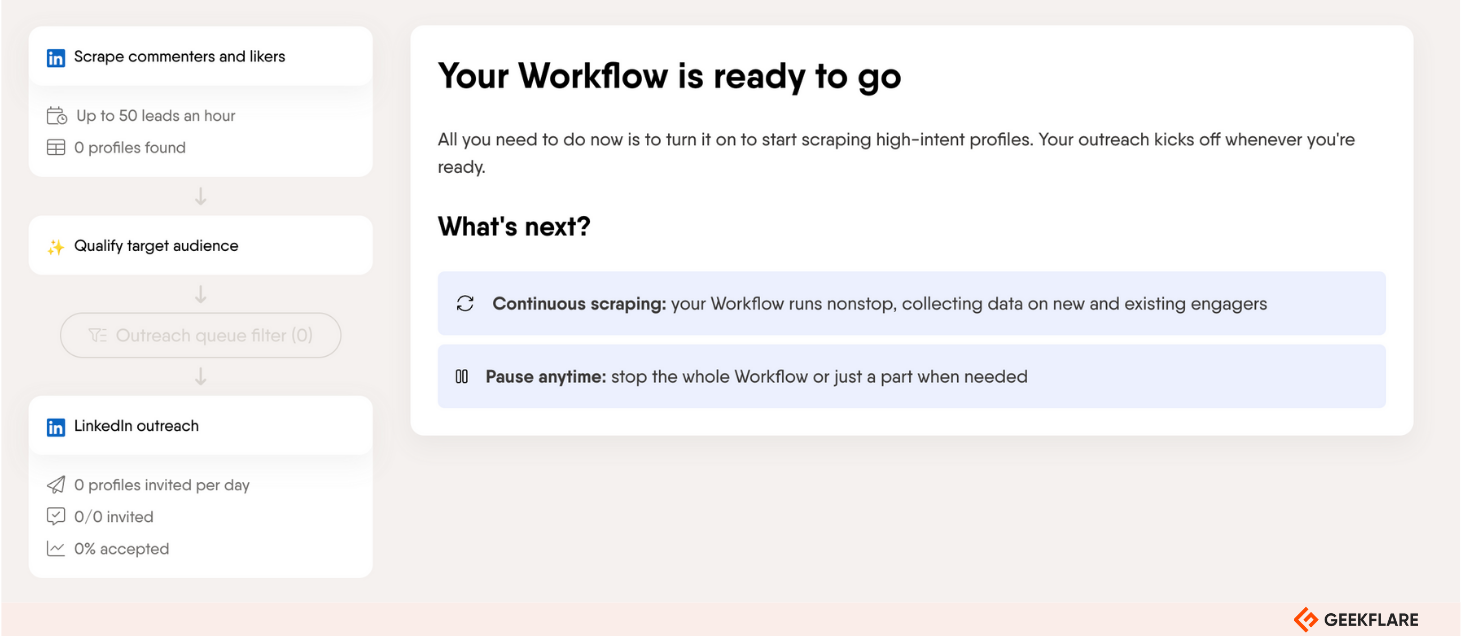The height and width of the screenshot is (636, 1462).
Task: Open Qualify target audience step
Action: [201, 245]
